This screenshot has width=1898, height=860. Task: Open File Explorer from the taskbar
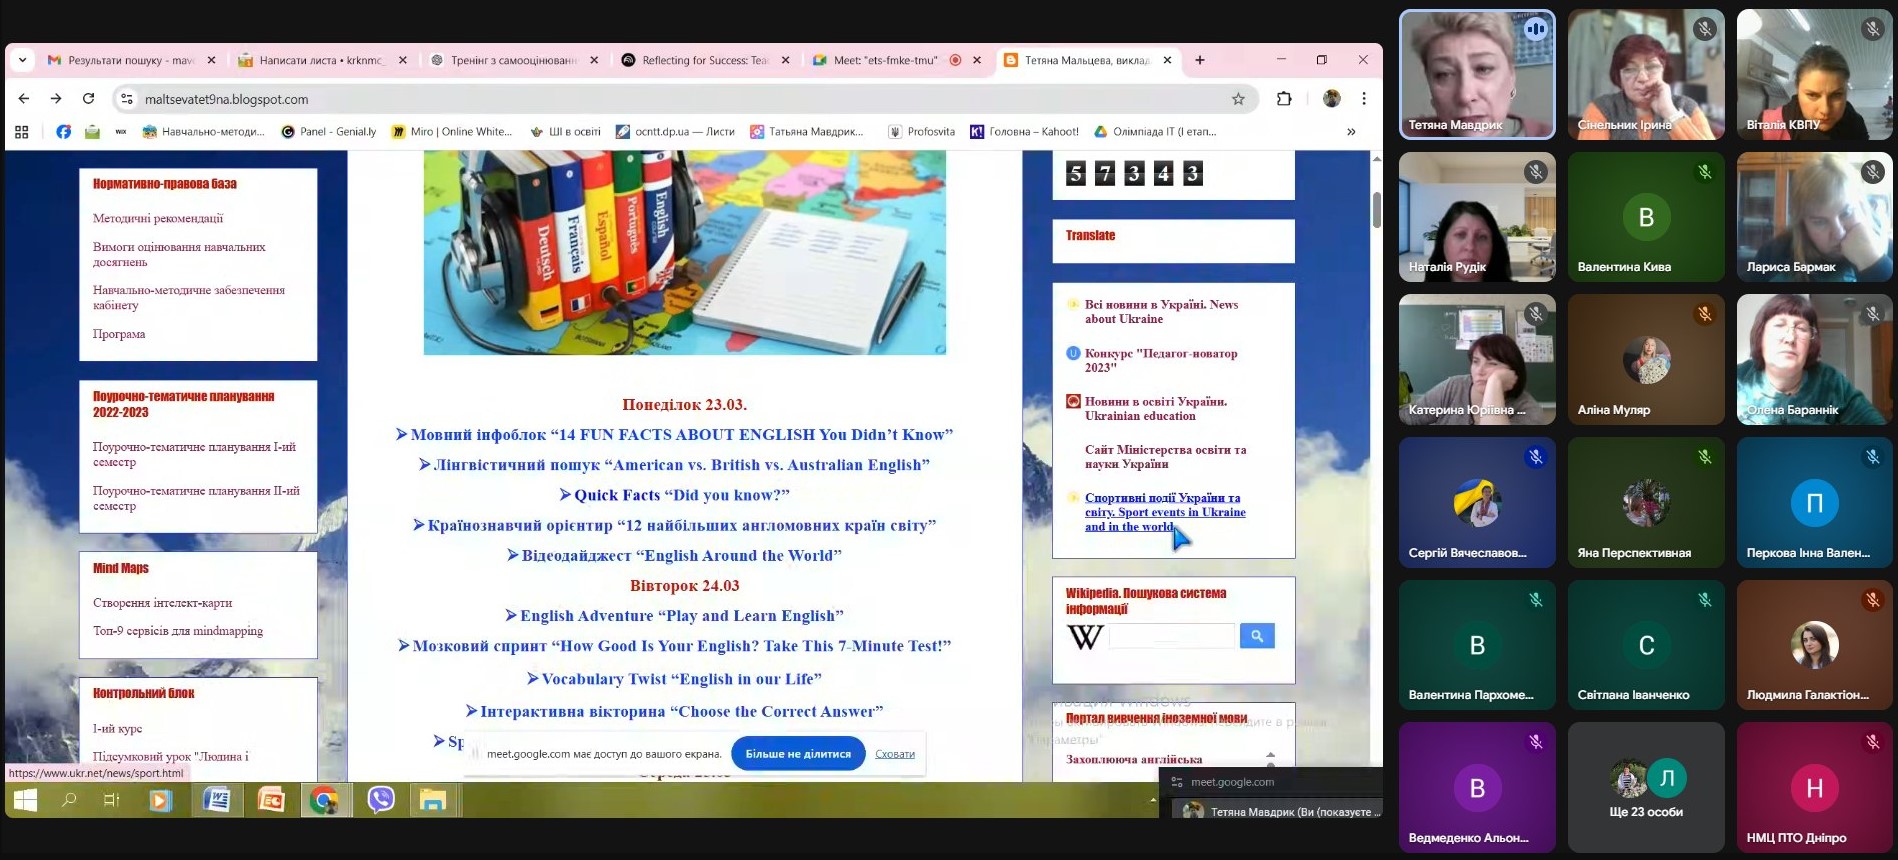pyautogui.click(x=433, y=800)
